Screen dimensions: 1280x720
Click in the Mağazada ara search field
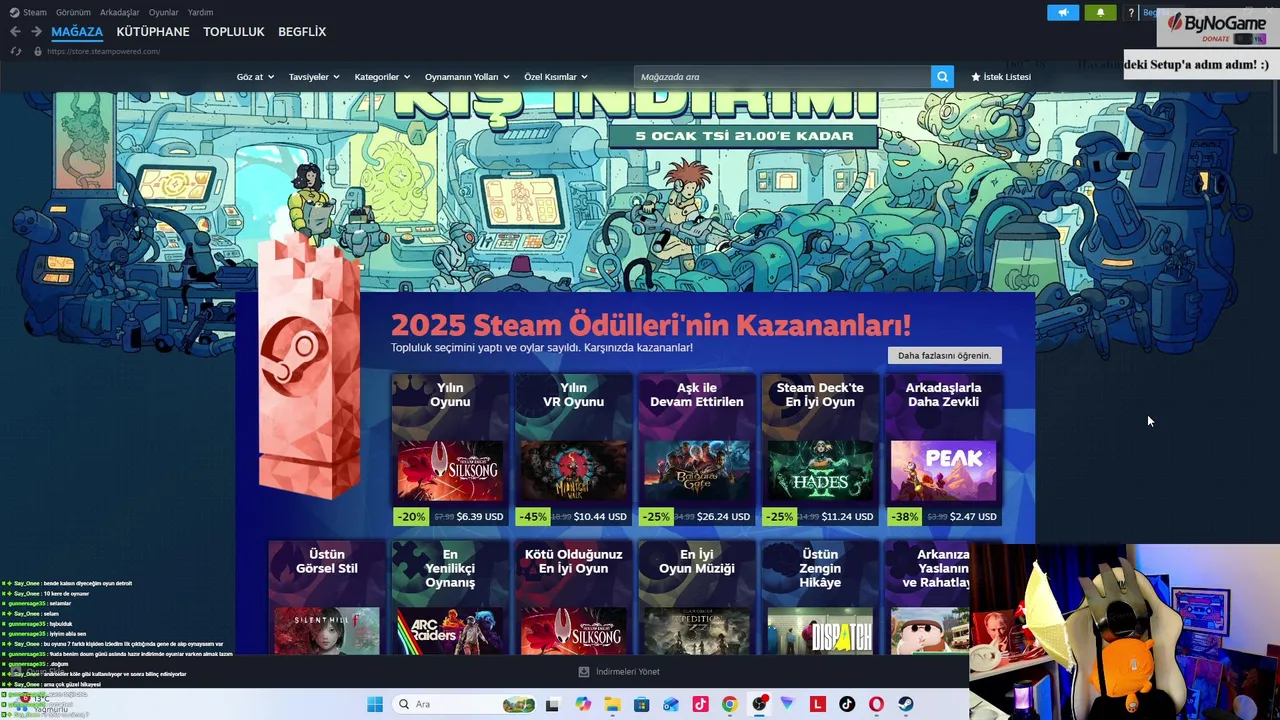tap(782, 77)
